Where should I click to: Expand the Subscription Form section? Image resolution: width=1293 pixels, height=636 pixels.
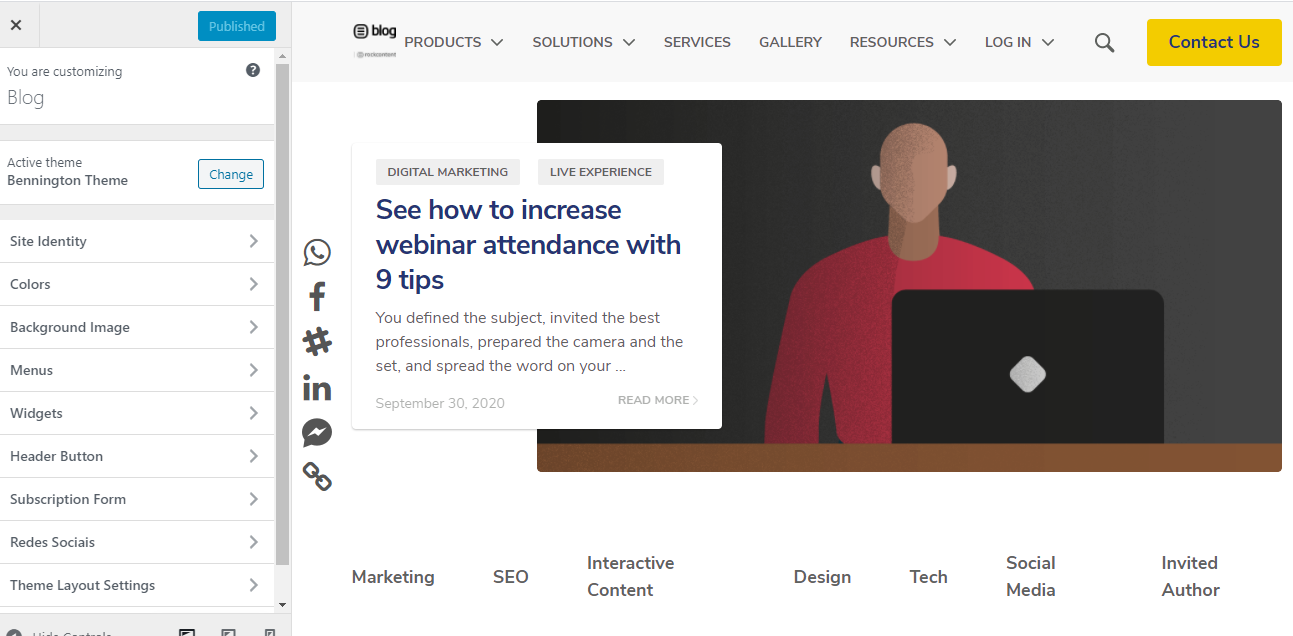(137, 499)
